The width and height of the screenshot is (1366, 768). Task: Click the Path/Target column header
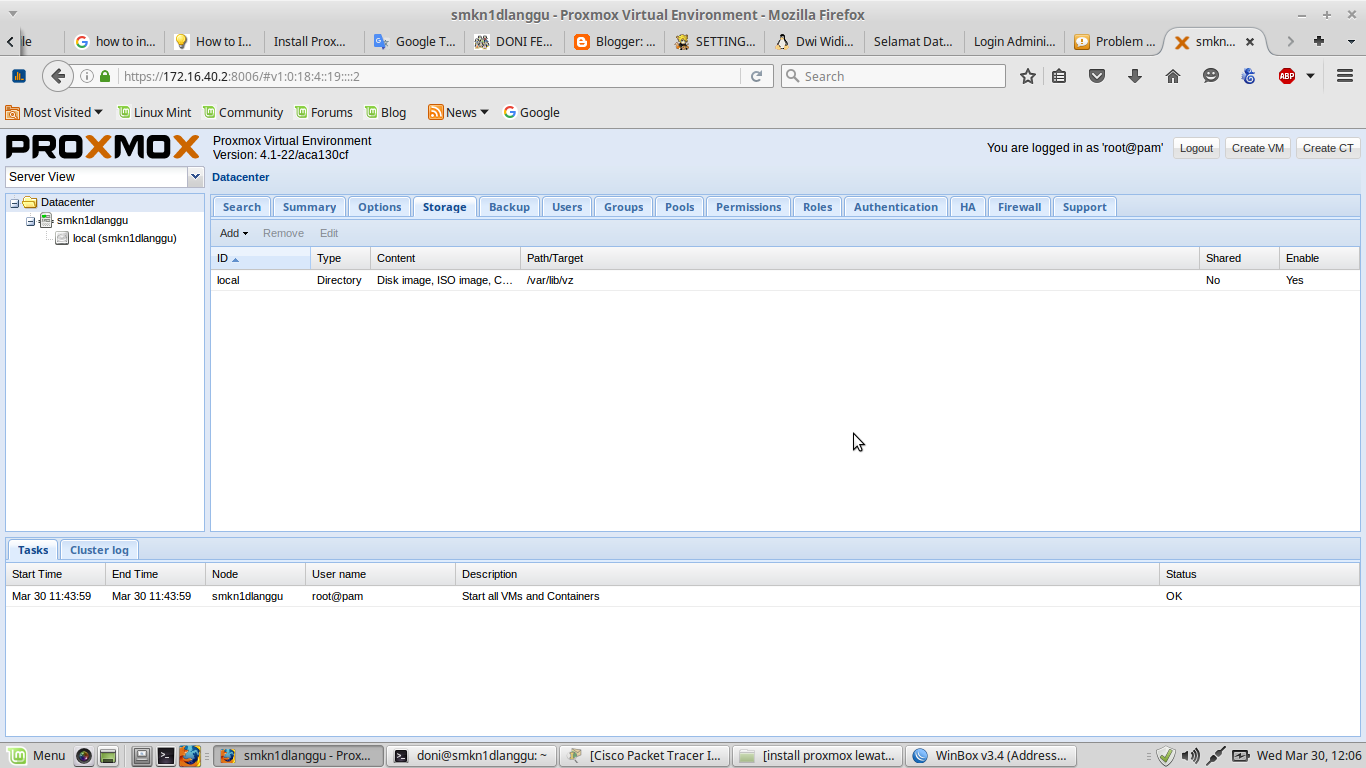(x=860, y=258)
